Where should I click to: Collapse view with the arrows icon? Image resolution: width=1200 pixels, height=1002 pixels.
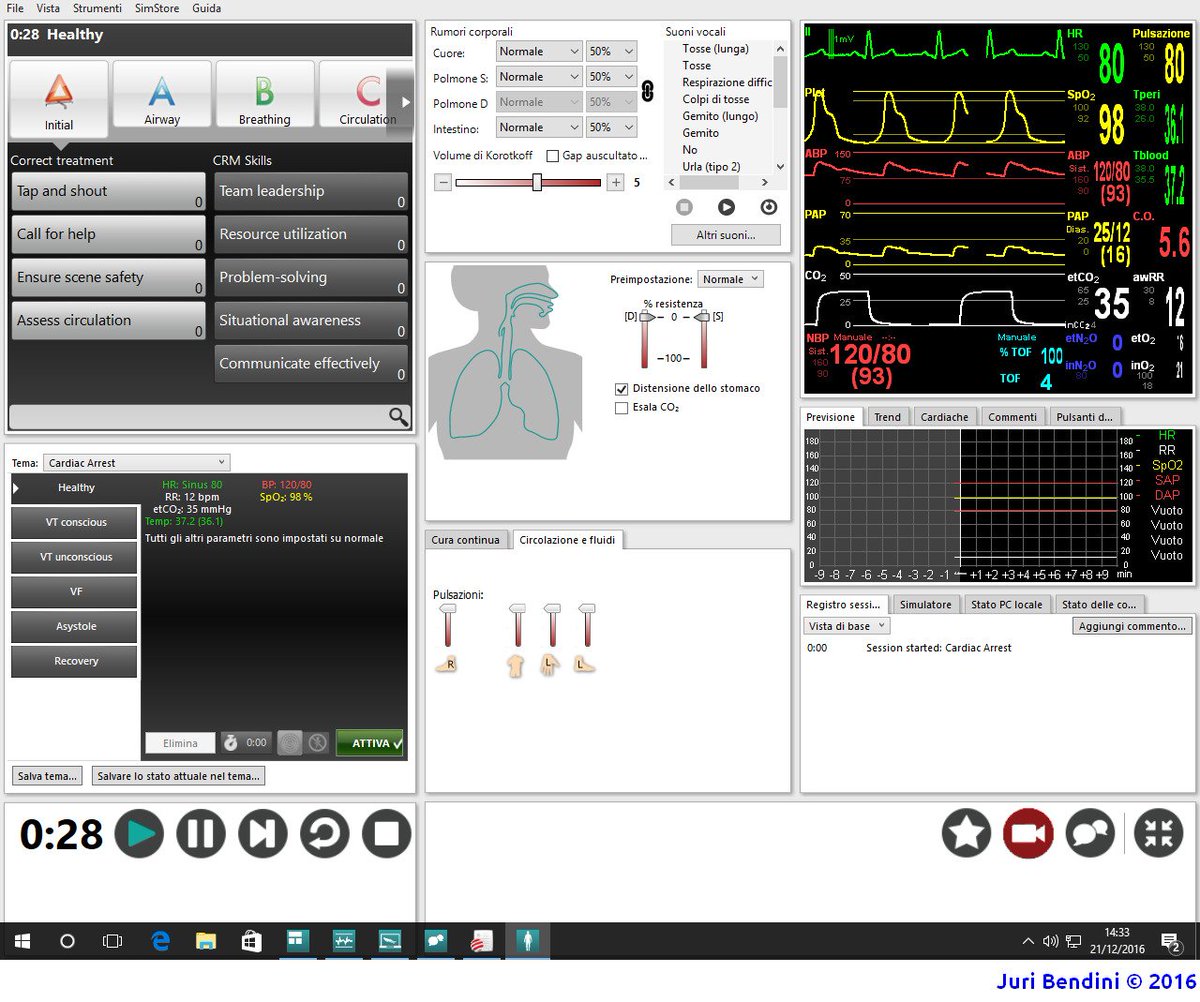pyautogui.click(x=1158, y=833)
